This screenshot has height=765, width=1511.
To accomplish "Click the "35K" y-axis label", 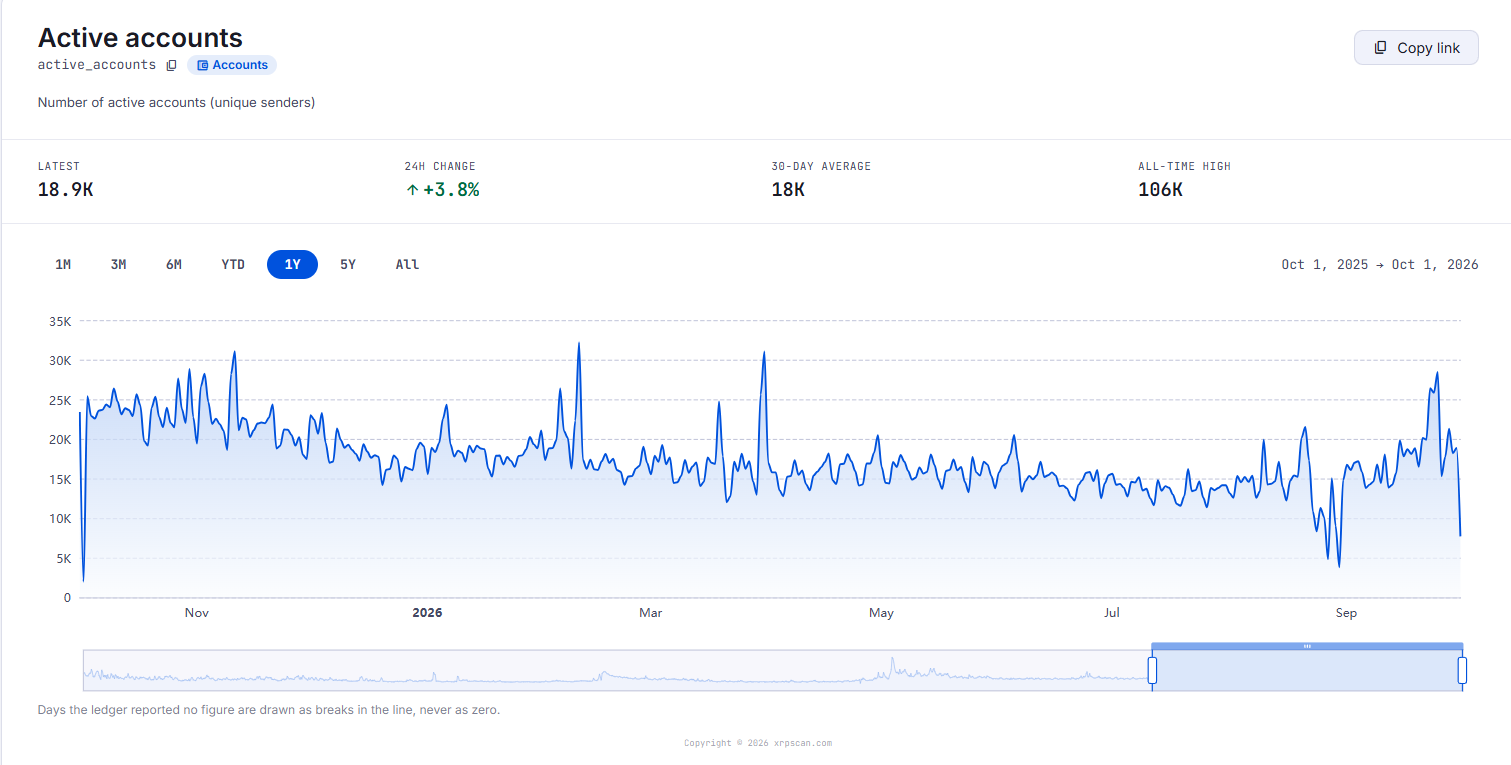I will [59, 322].
